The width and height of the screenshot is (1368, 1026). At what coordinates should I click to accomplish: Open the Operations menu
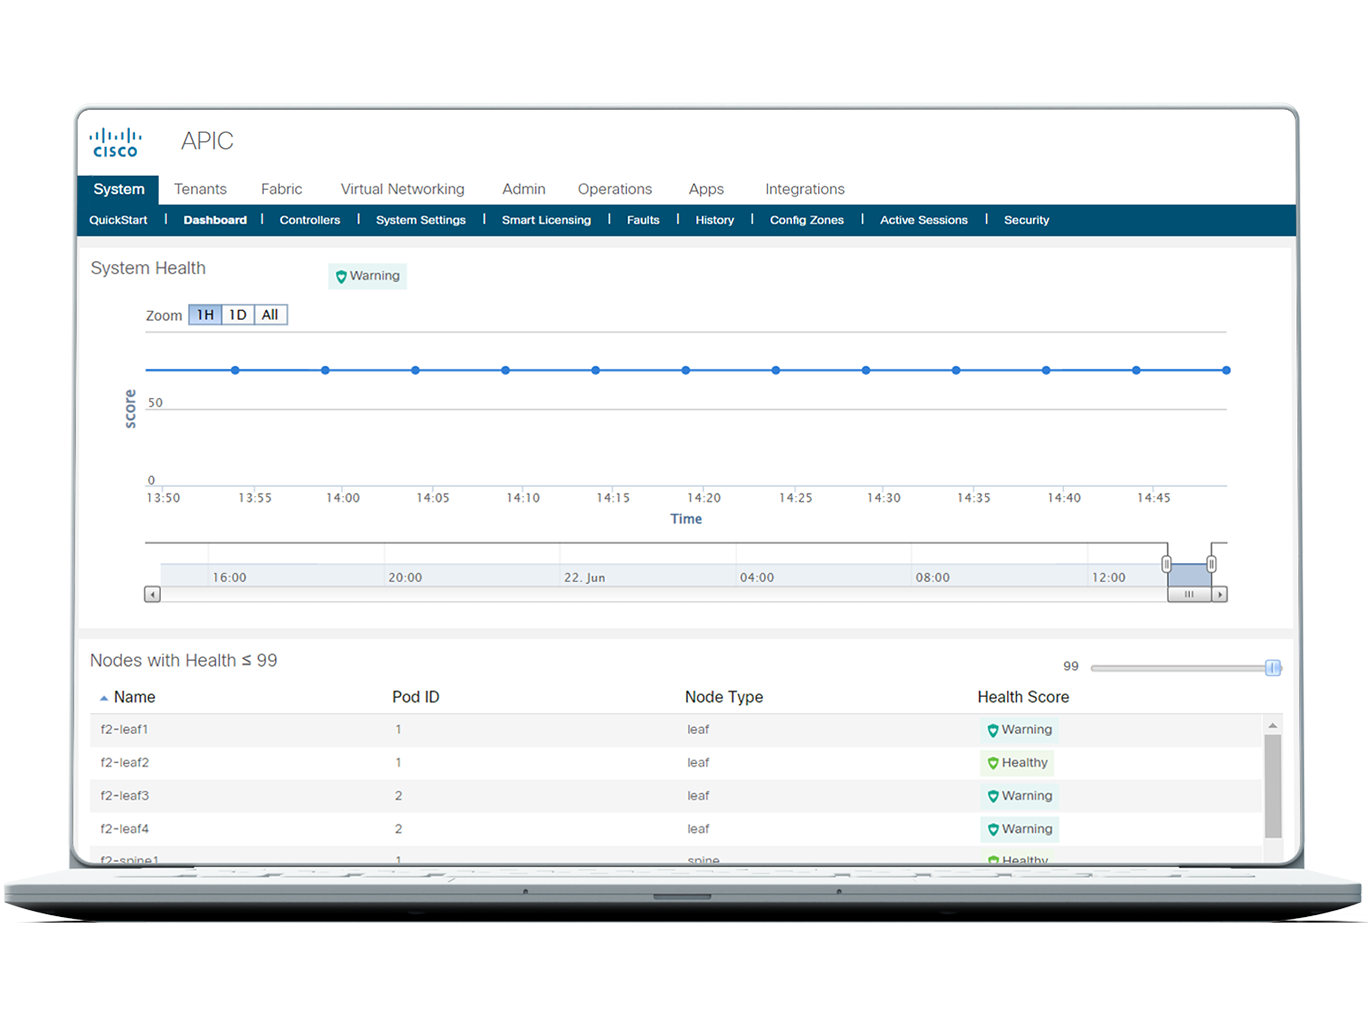pos(614,189)
